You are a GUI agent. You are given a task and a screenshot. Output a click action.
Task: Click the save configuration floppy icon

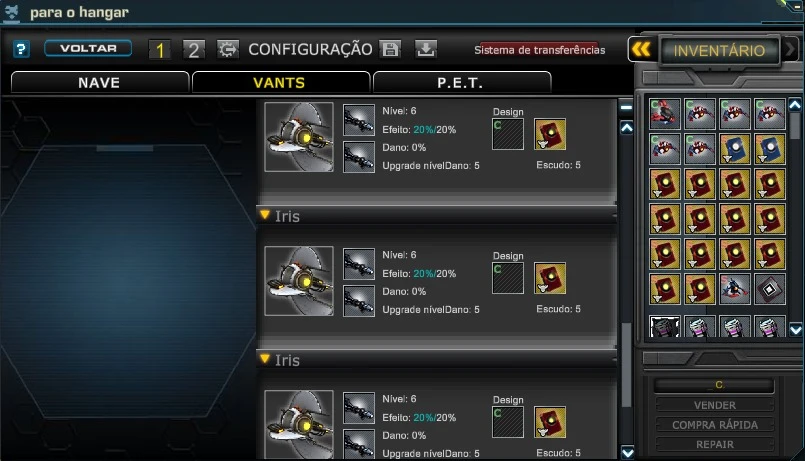[x=390, y=49]
